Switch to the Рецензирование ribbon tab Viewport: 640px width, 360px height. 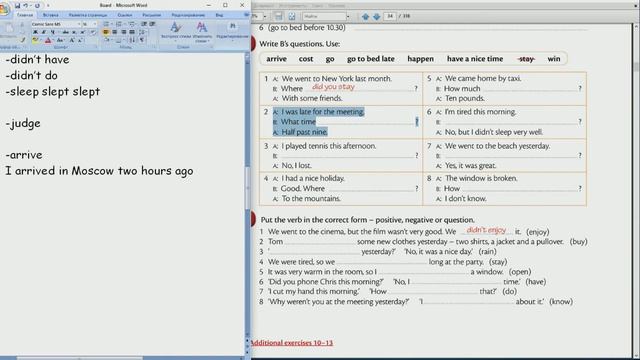[x=188, y=15]
